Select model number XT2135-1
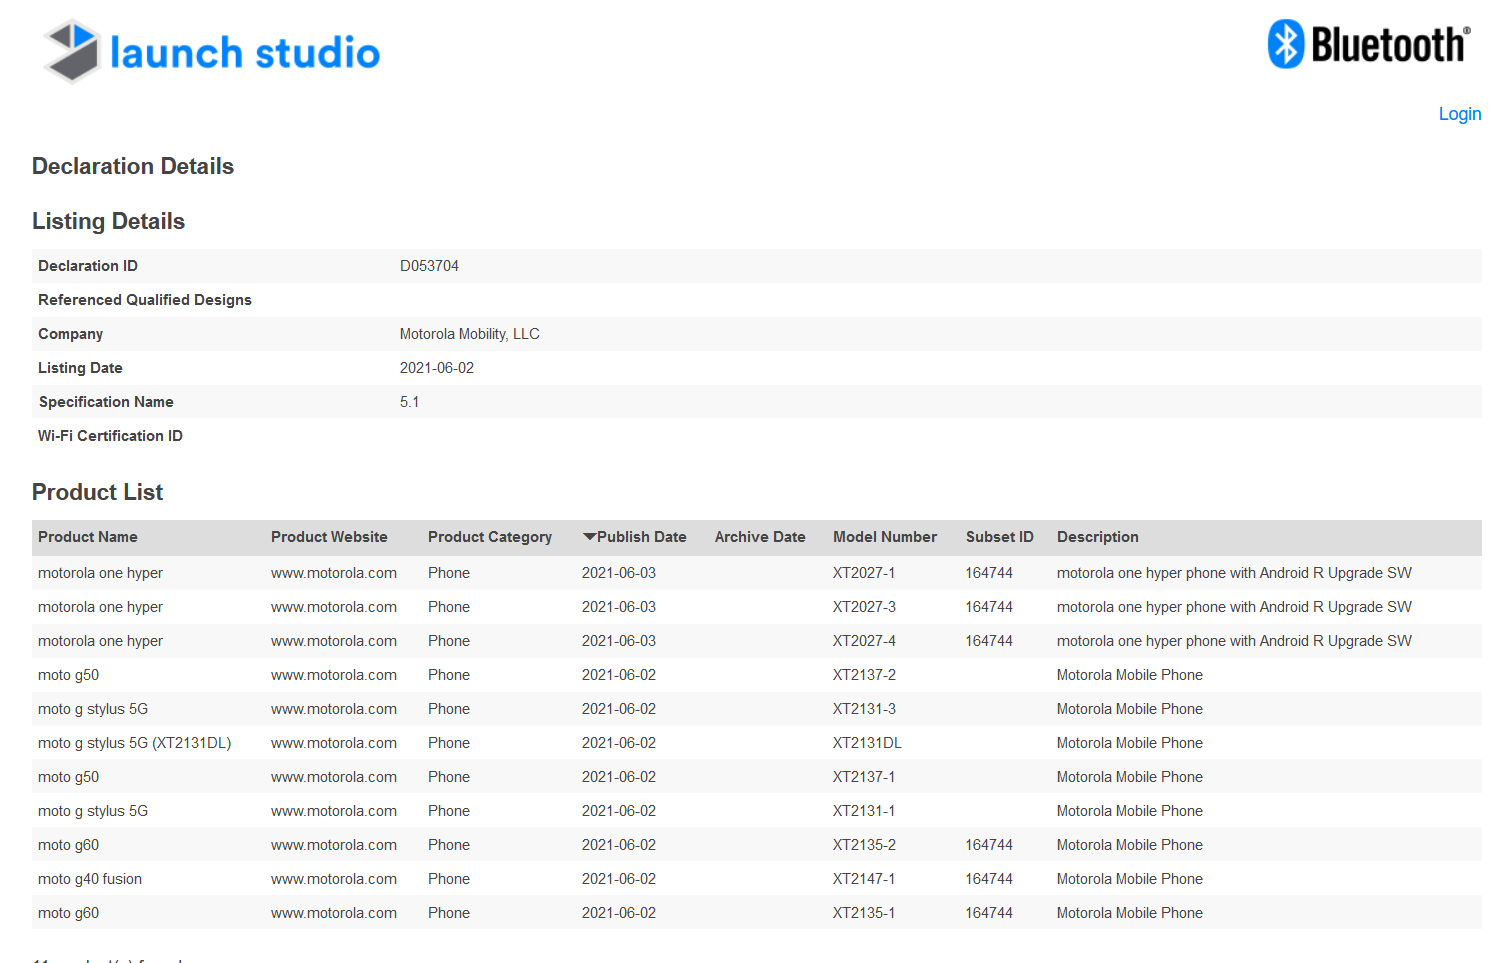Screen dimensions: 1511x963 point(864,913)
